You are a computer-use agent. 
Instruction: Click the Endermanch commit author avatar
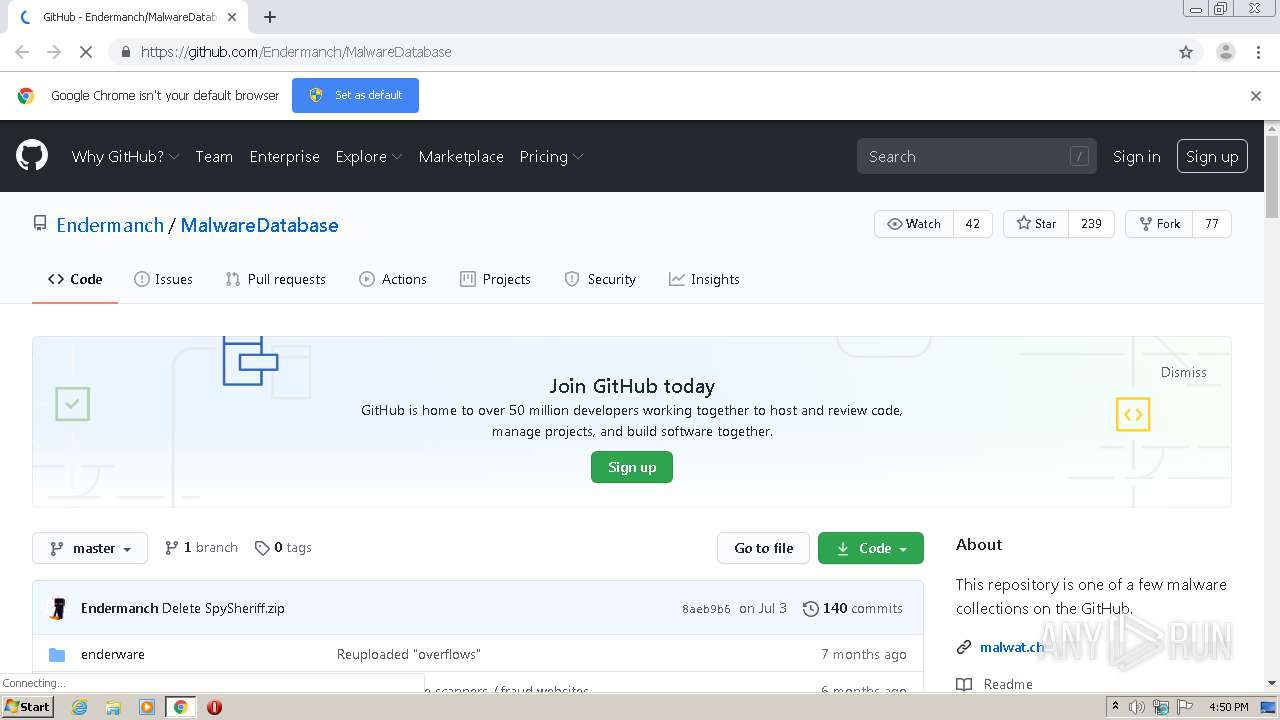[x=58, y=608]
